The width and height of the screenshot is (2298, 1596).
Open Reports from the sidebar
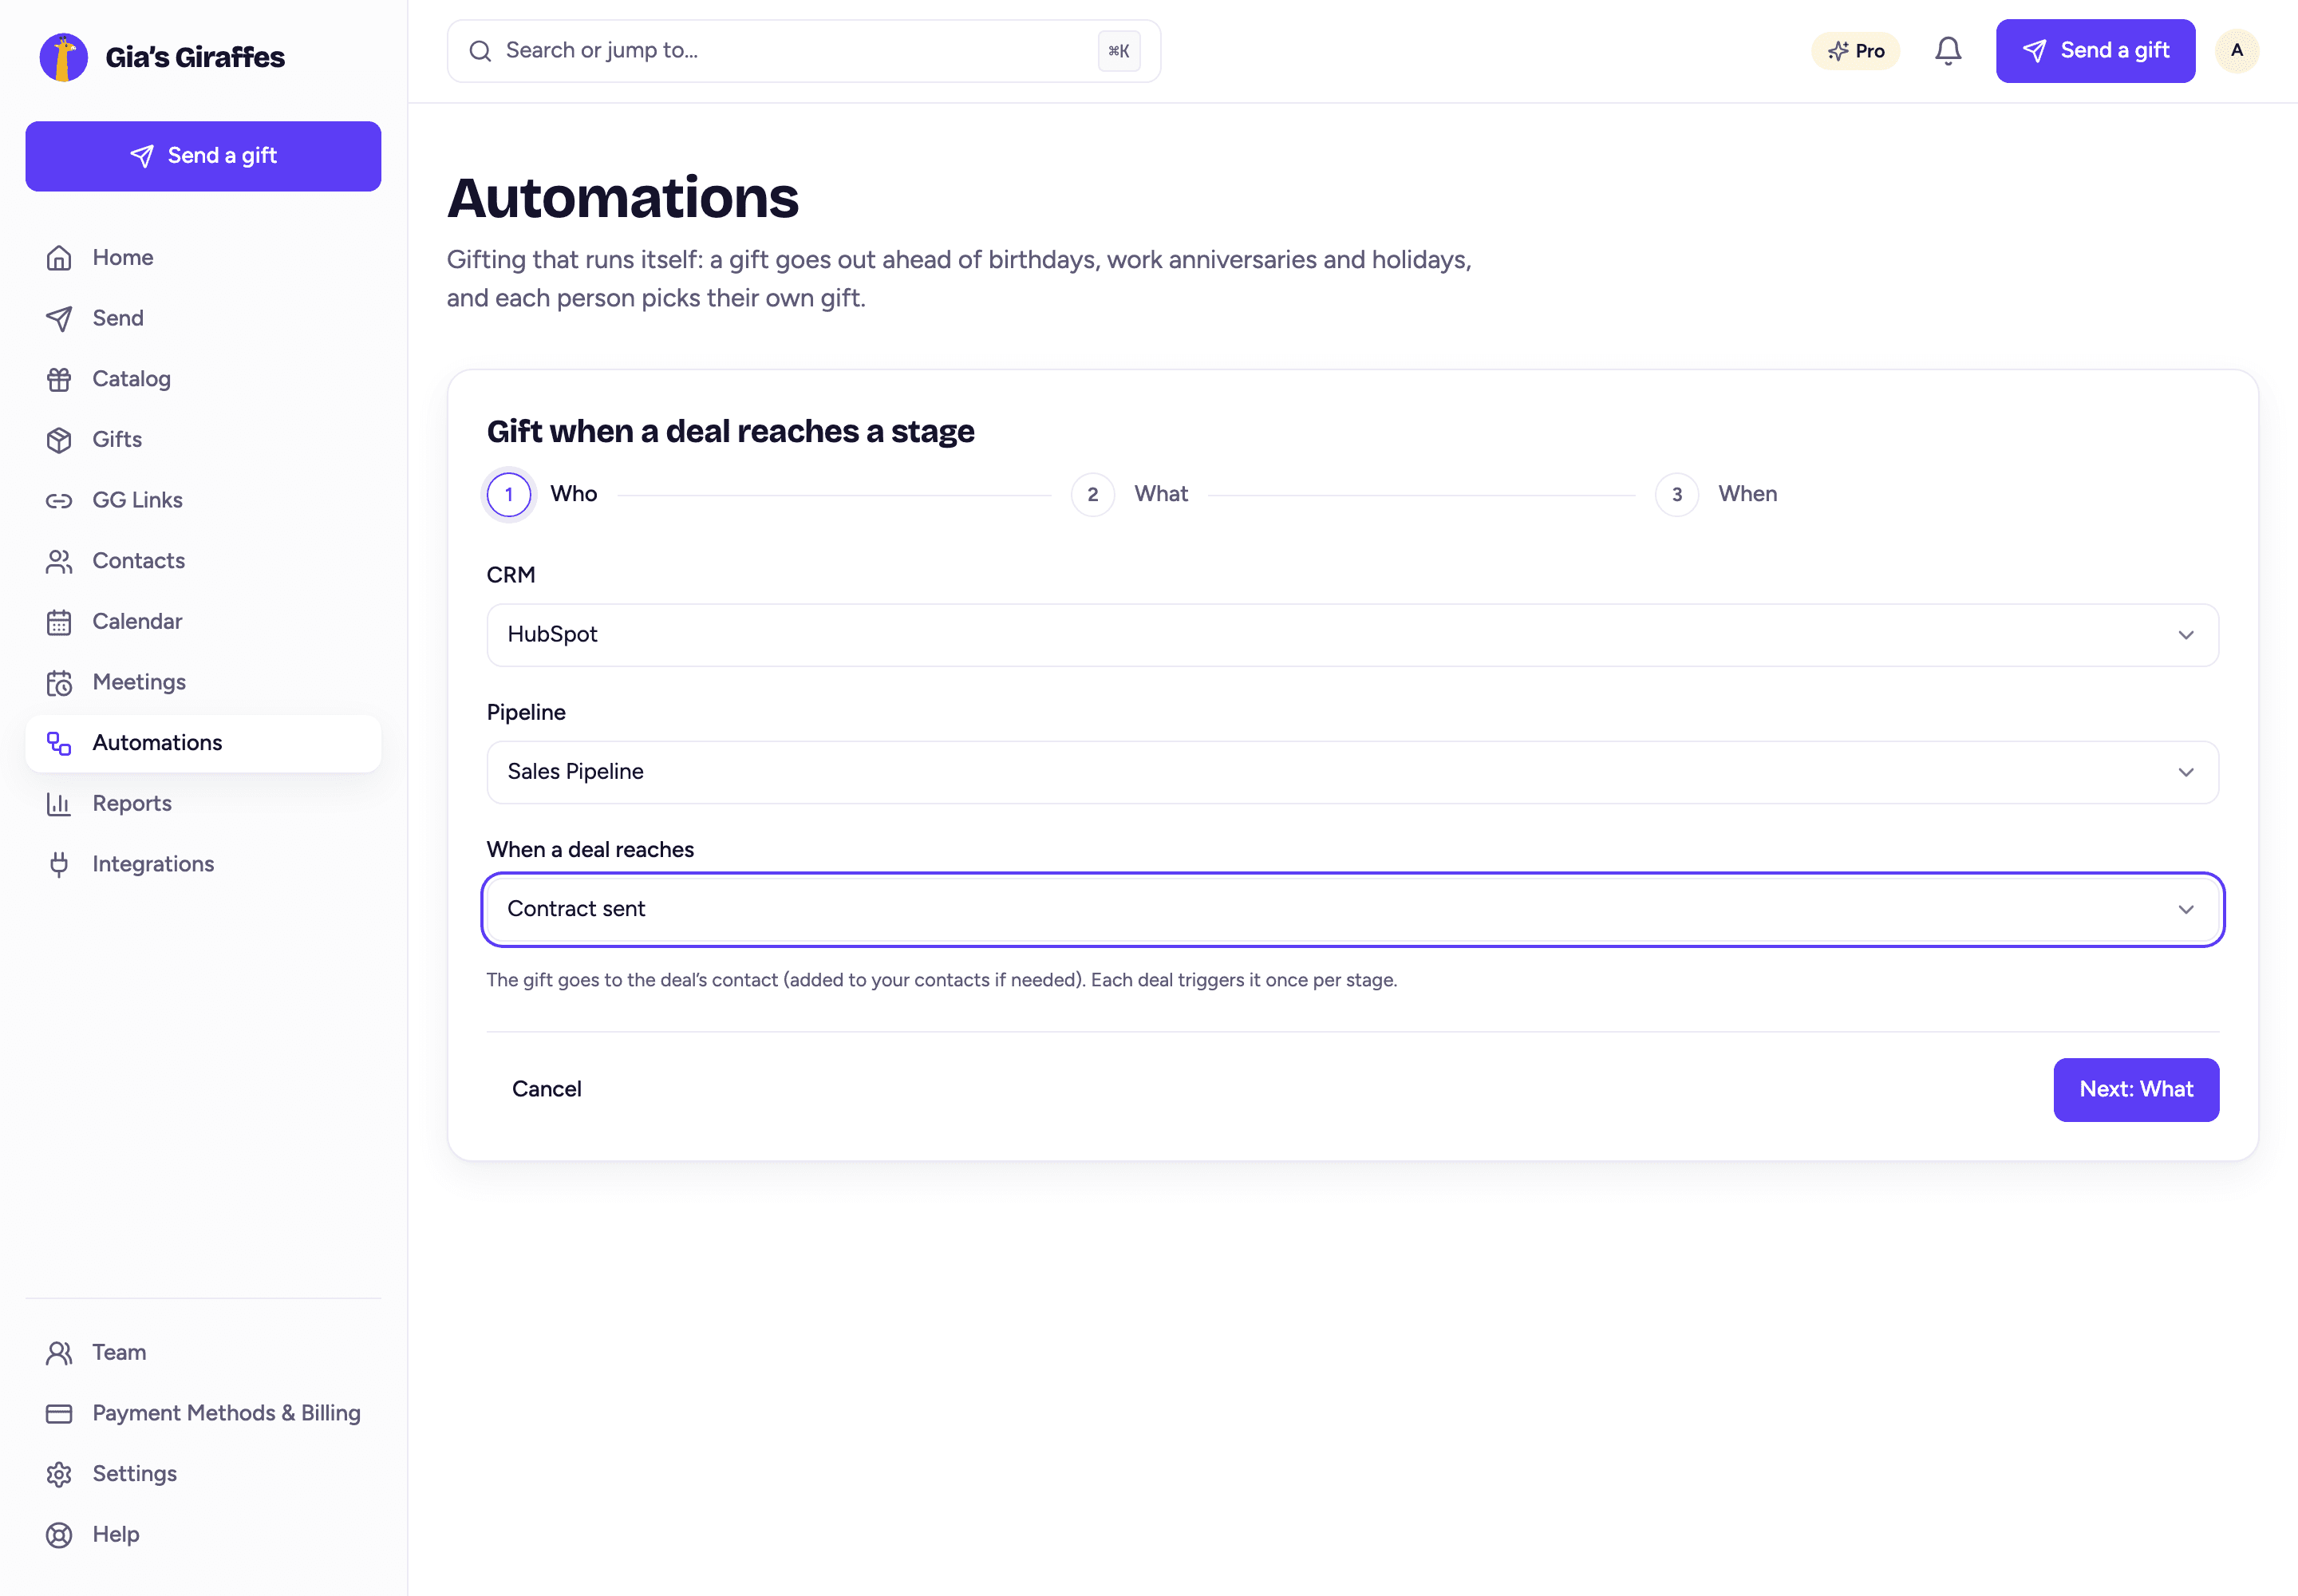click(x=203, y=804)
